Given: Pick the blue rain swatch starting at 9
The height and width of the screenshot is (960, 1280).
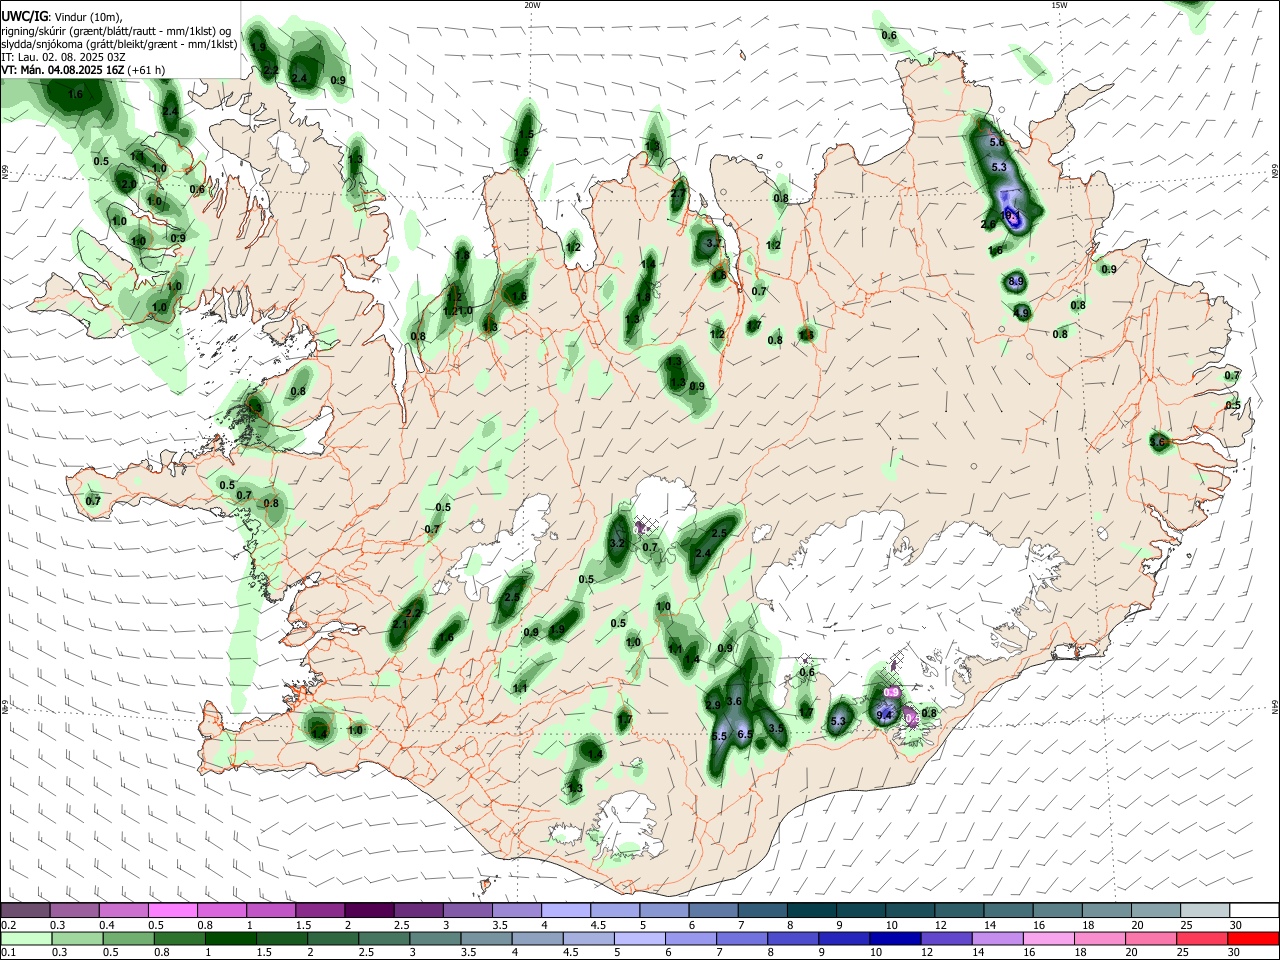Looking at the screenshot, I should click(843, 938).
